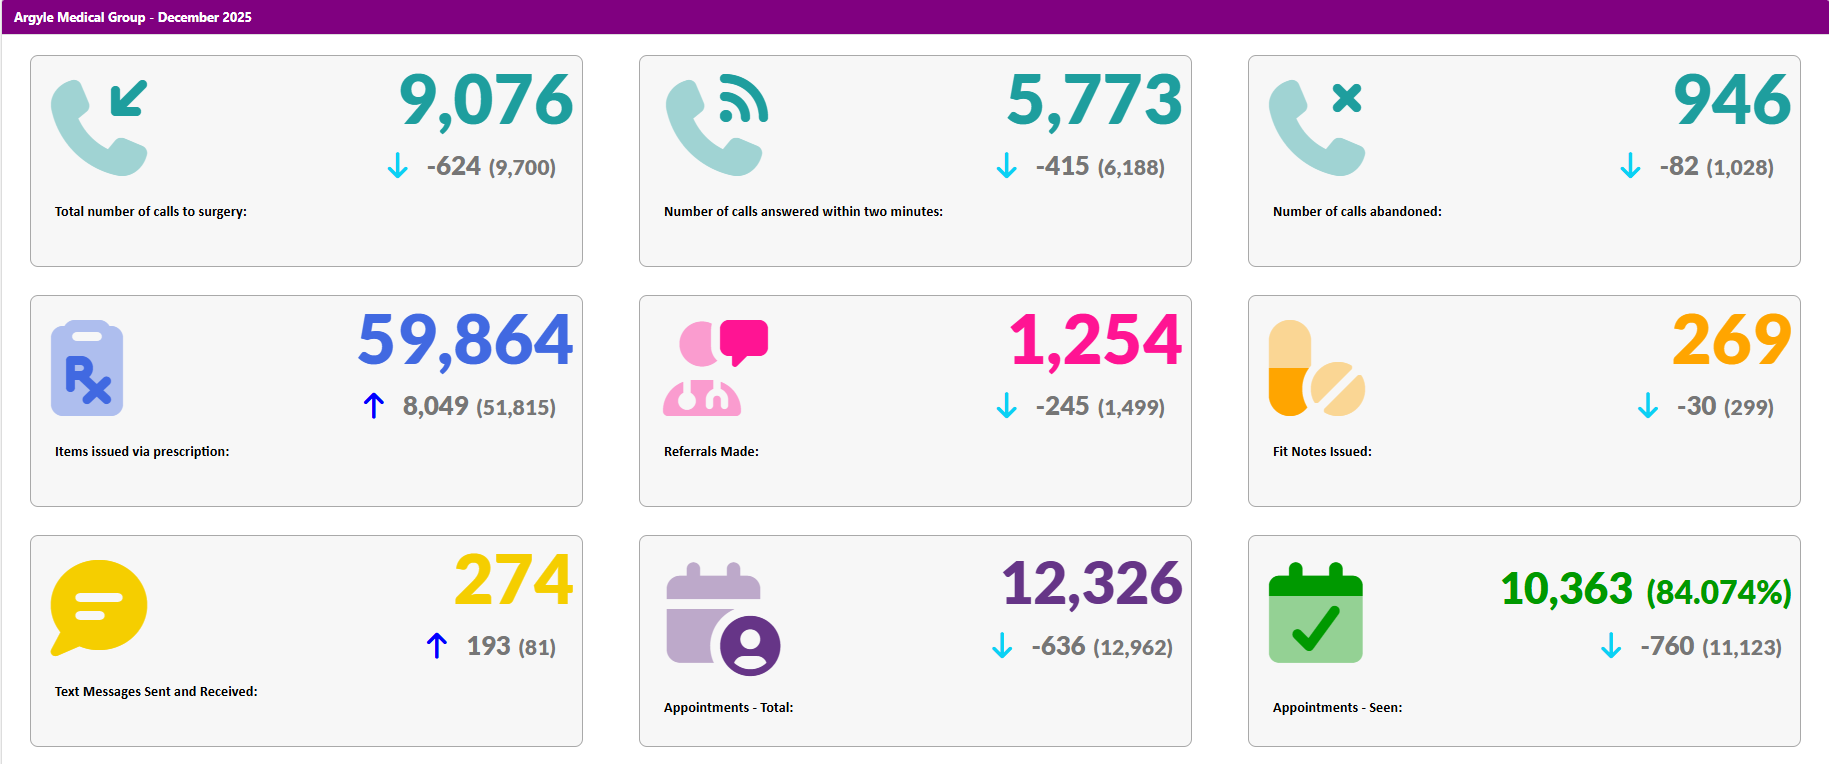The width and height of the screenshot is (1829, 764).
Task: Click the incoming call phone icon
Action: (x=99, y=127)
